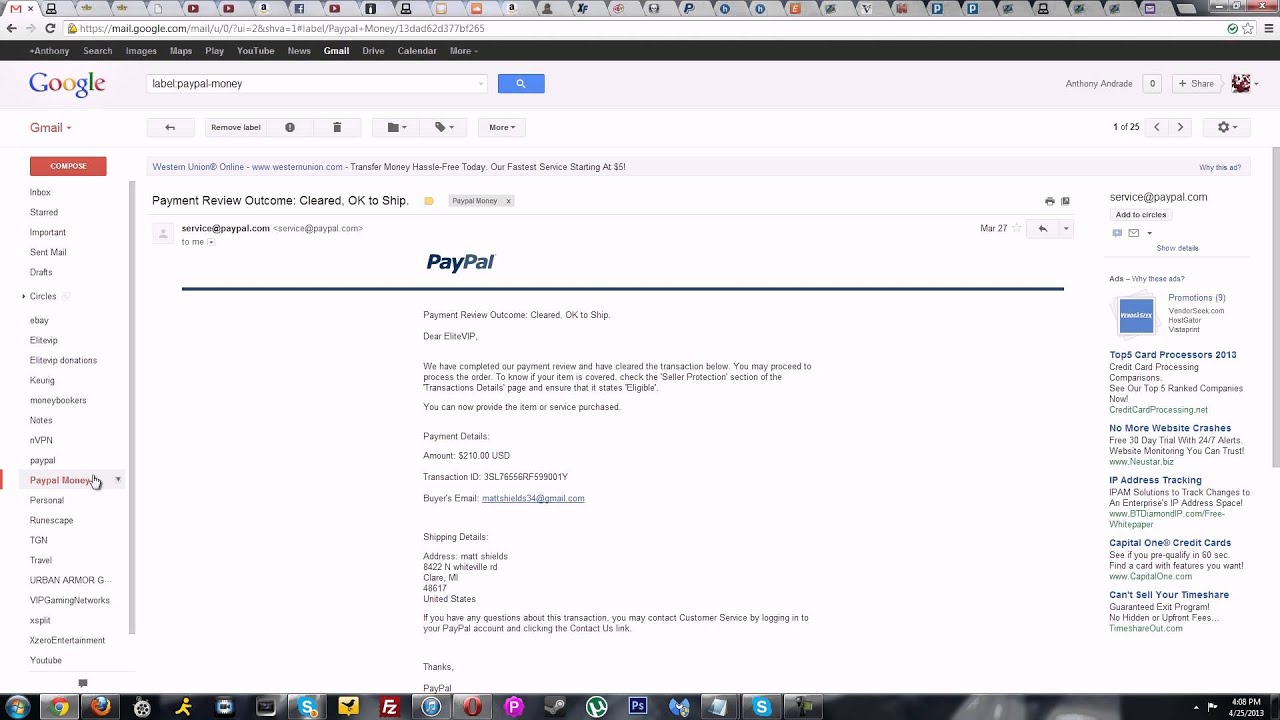Open FileZilla from the taskbar
This screenshot has width=1280, height=720.
[390, 707]
